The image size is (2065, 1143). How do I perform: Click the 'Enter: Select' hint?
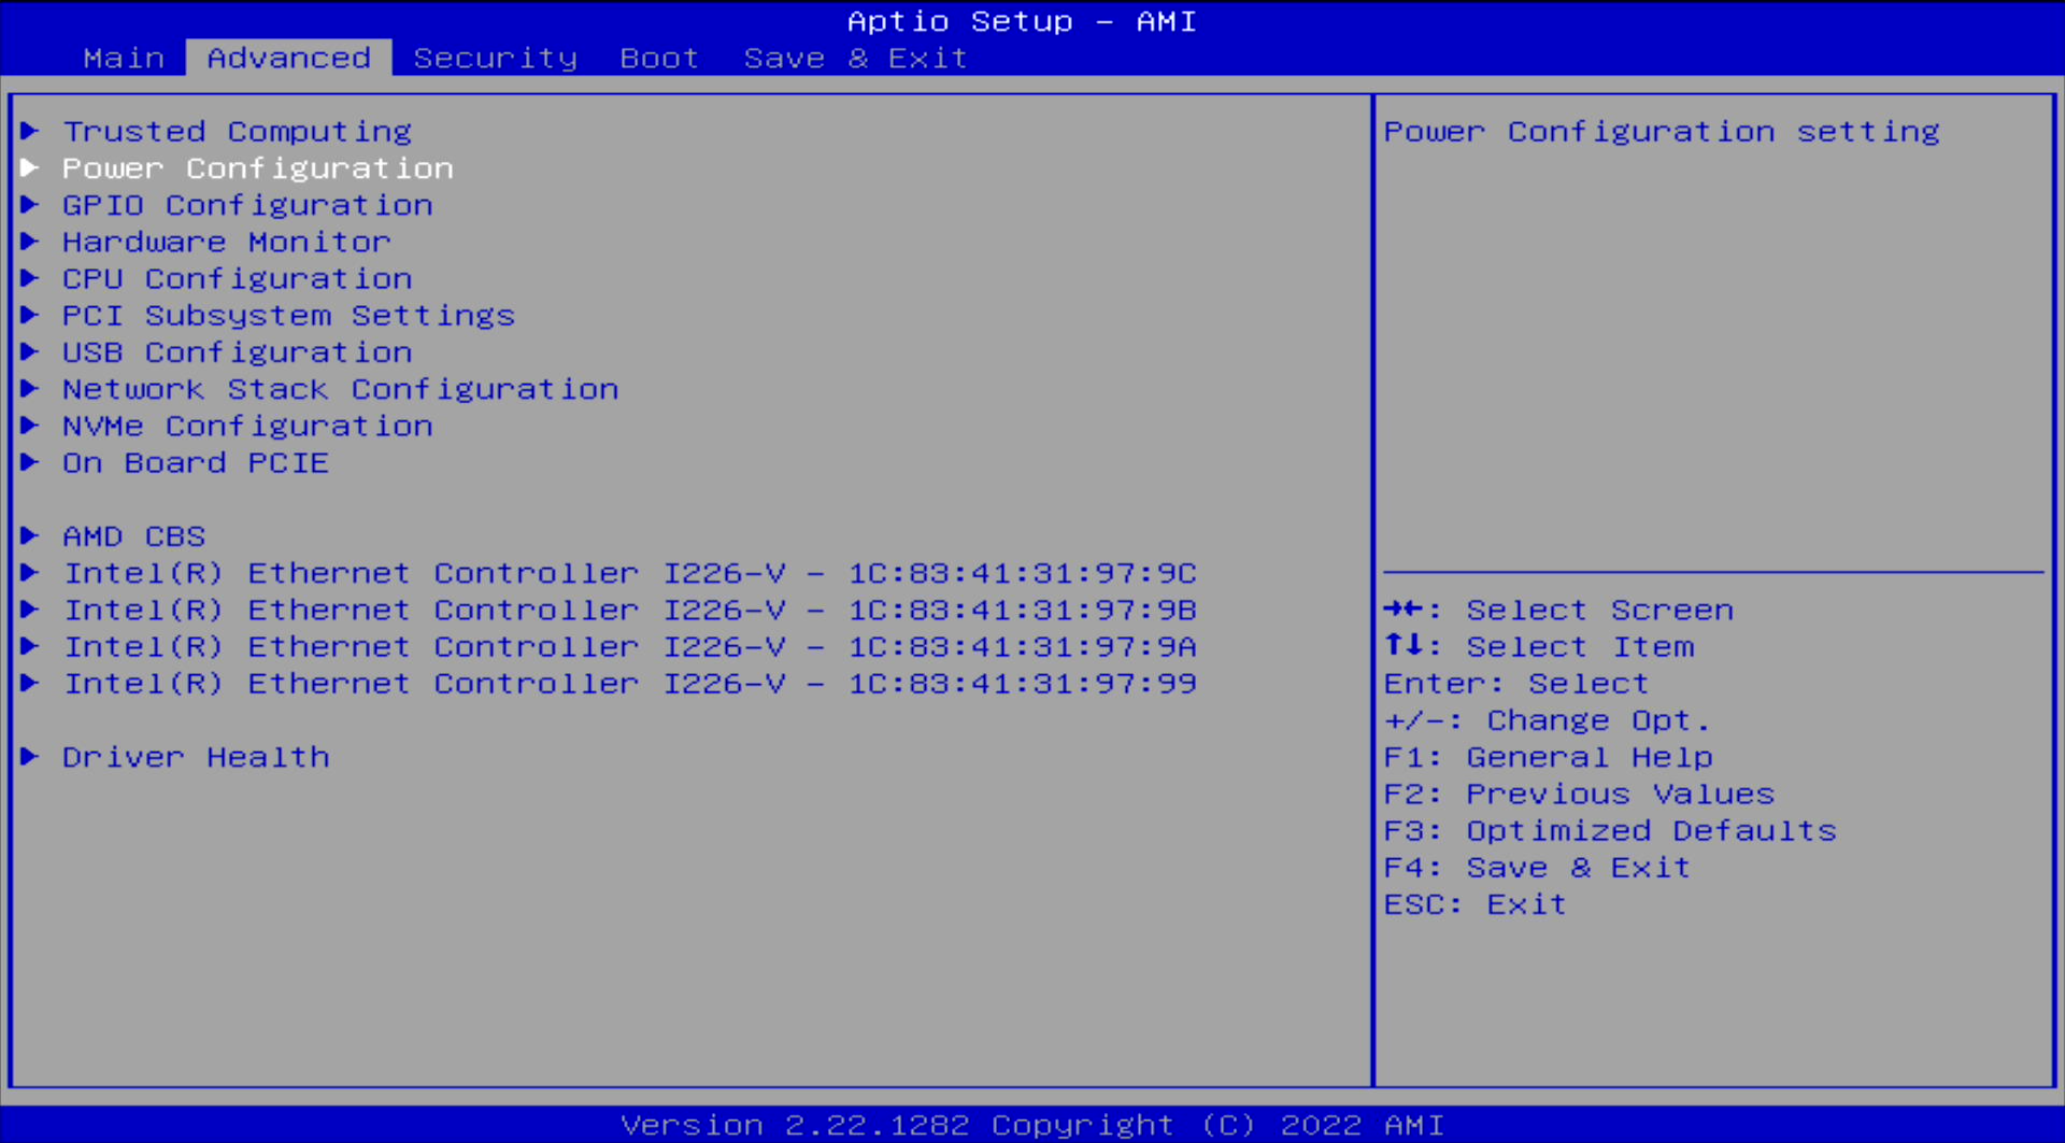[x=1517, y=684]
